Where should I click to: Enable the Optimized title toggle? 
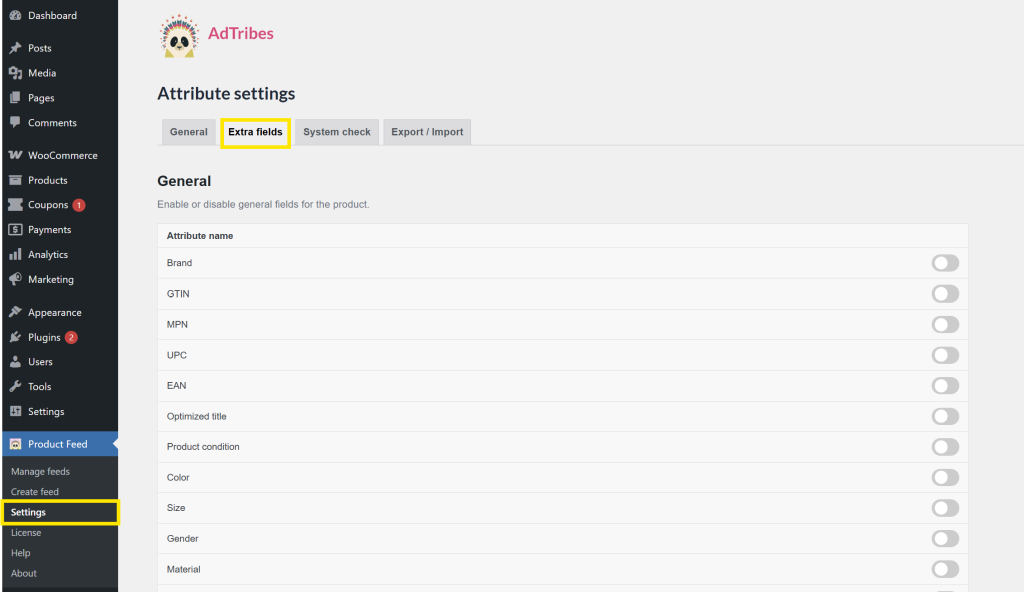point(944,416)
